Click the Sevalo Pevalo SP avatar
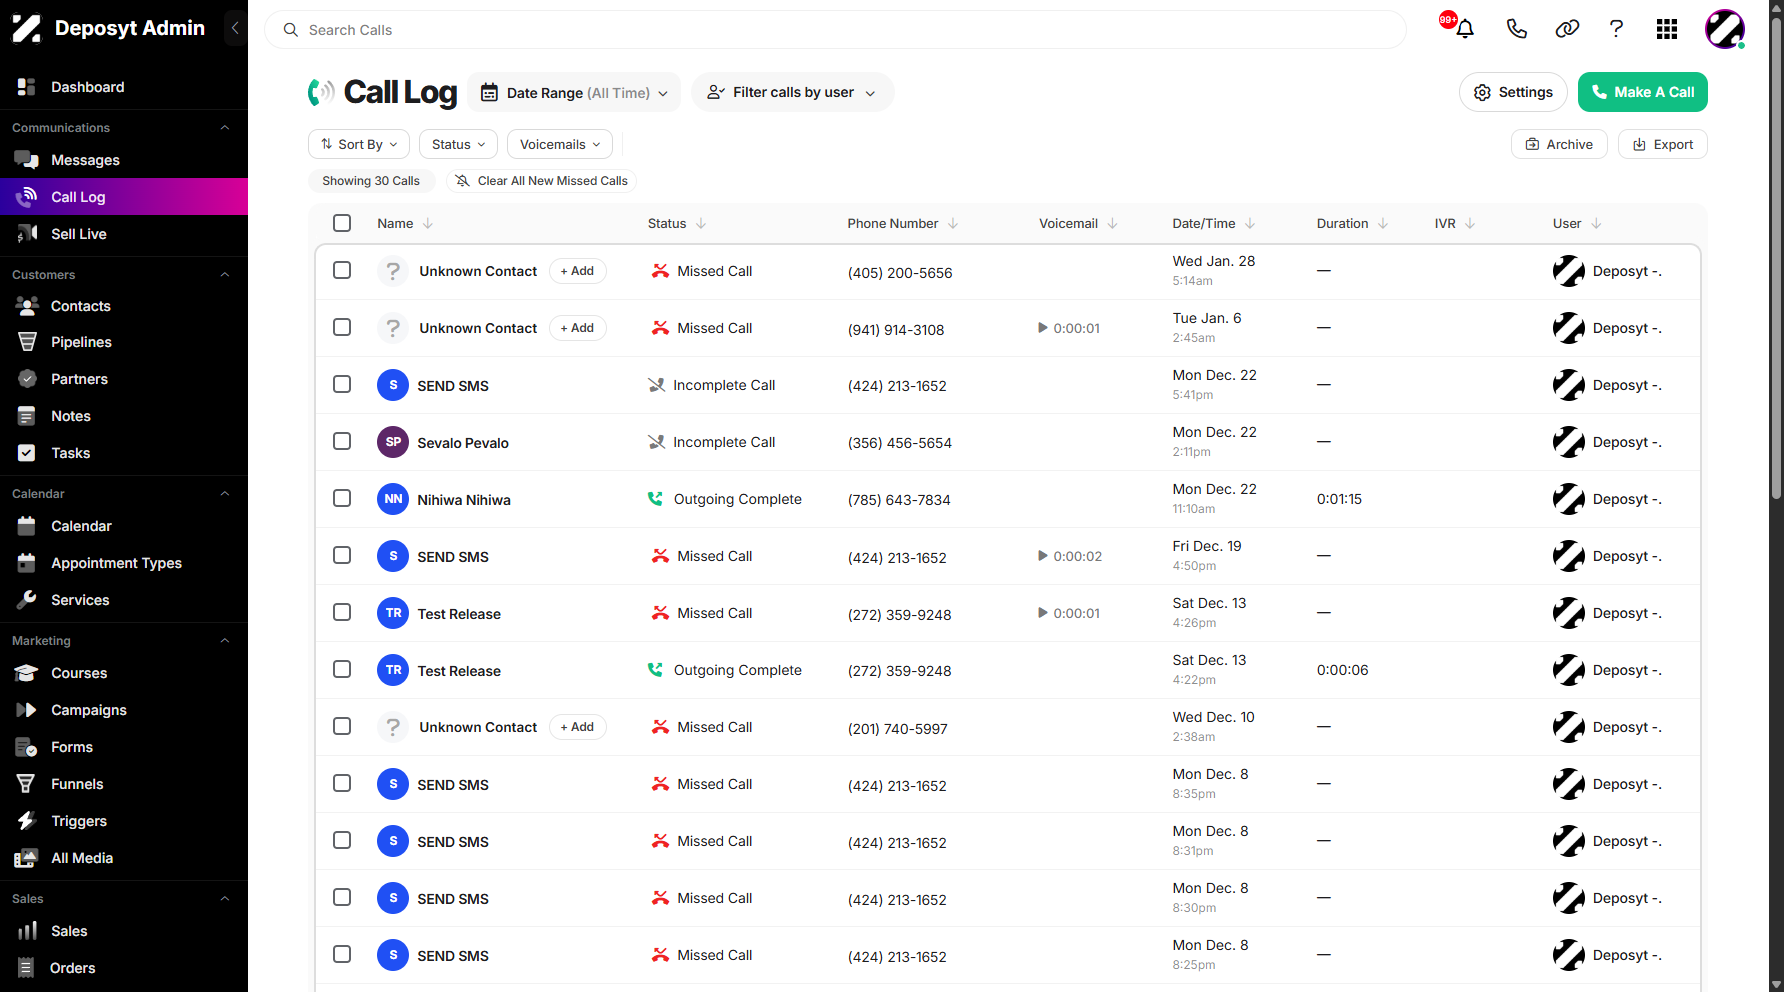This screenshot has width=1784, height=992. [x=393, y=442]
